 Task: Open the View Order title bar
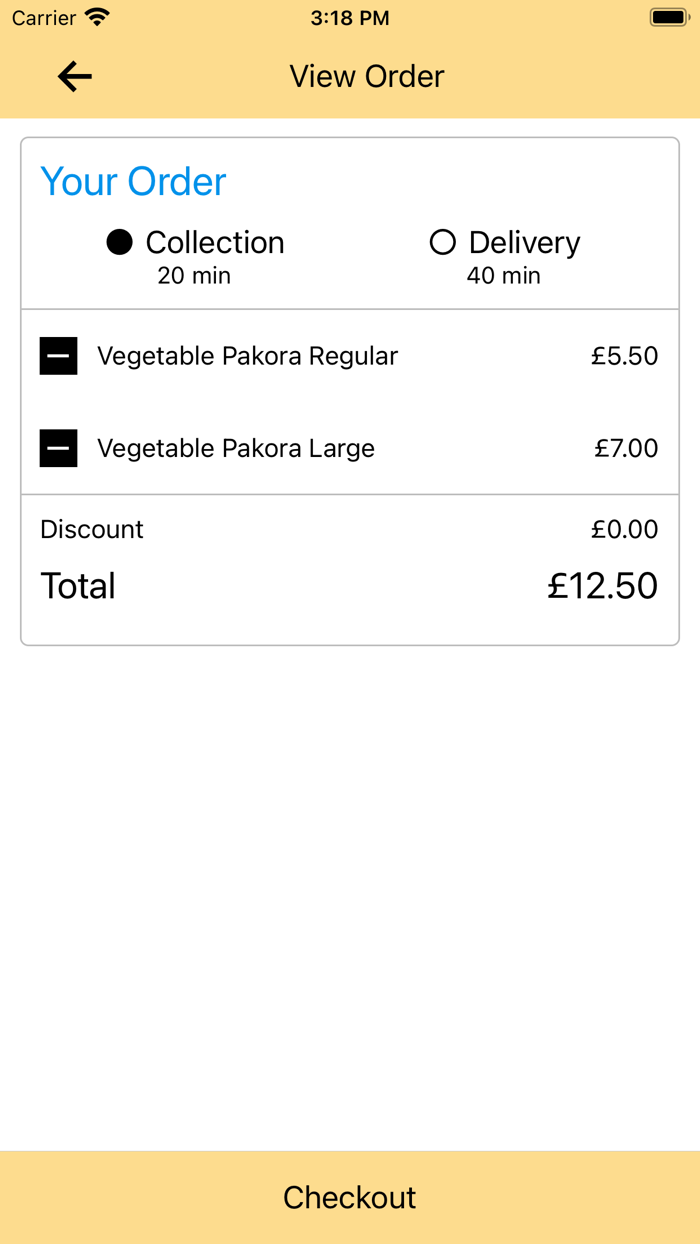pyautogui.click(x=366, y=76)
